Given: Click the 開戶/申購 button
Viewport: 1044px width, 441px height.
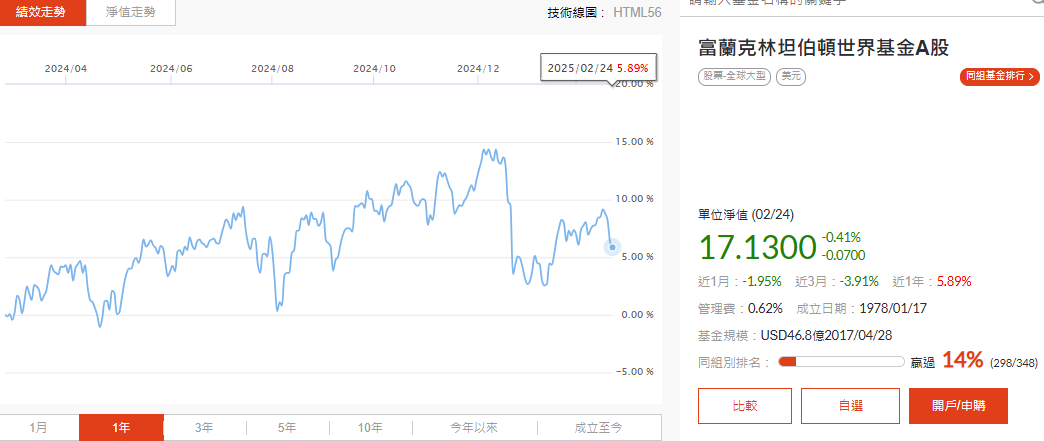Looking at the screenshot, I should coord(958,406).
